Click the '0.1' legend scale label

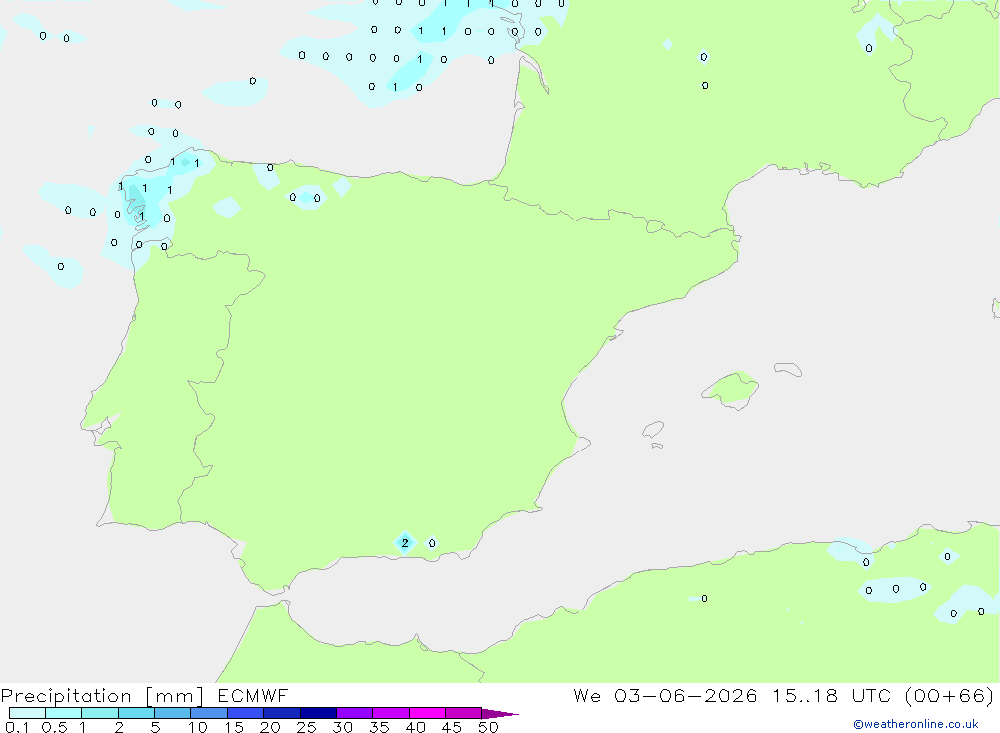click(x=17, y=727)
